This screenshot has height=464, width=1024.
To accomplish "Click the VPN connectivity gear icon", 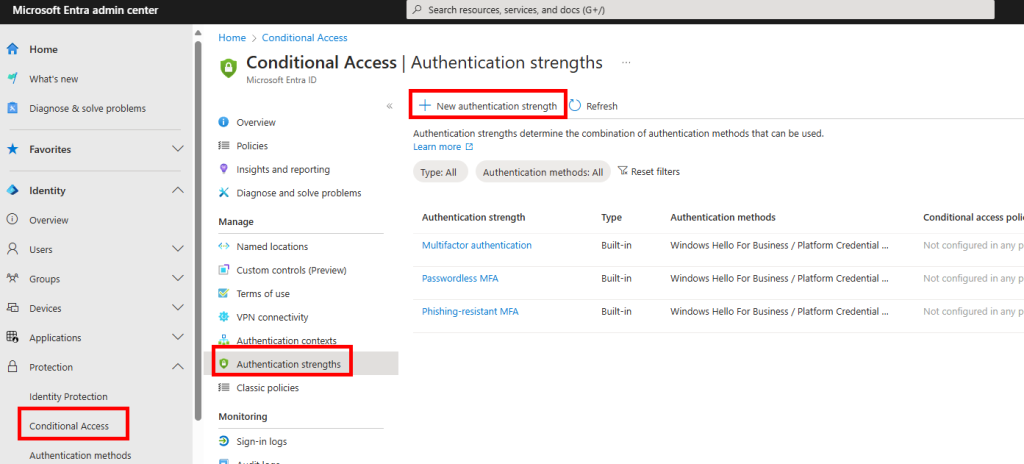I will coord(224,317).
